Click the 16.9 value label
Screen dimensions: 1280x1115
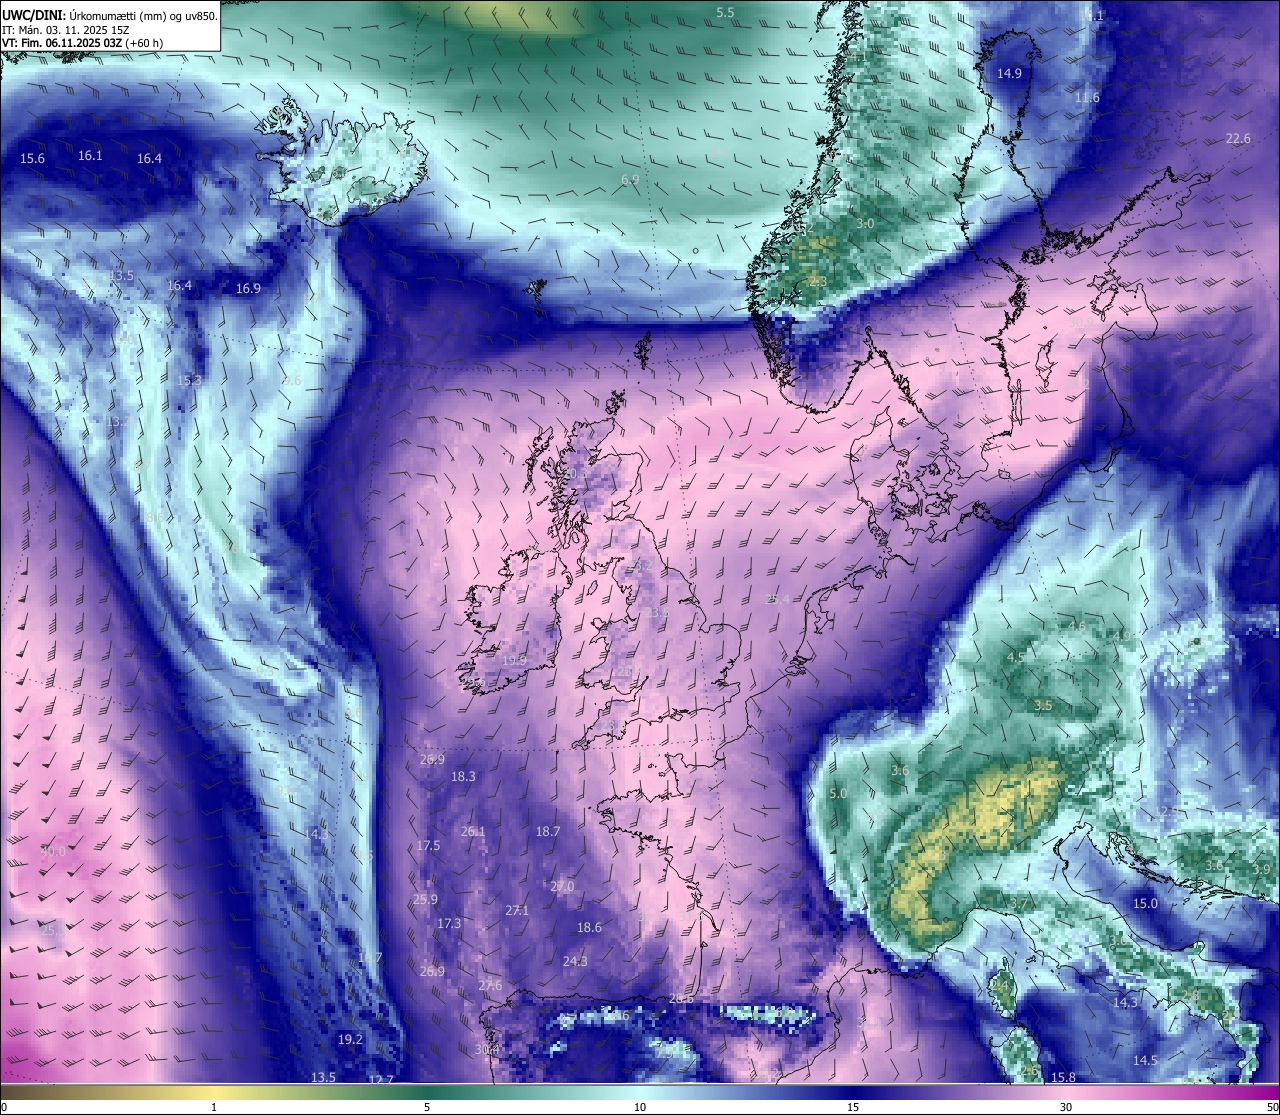pos(248,289)
